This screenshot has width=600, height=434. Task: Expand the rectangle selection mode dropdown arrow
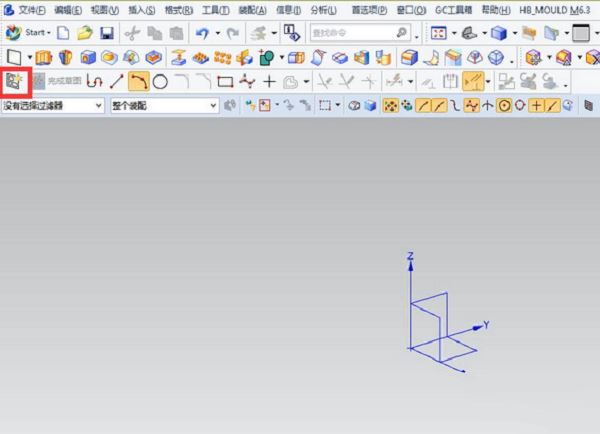pos(338,105)
